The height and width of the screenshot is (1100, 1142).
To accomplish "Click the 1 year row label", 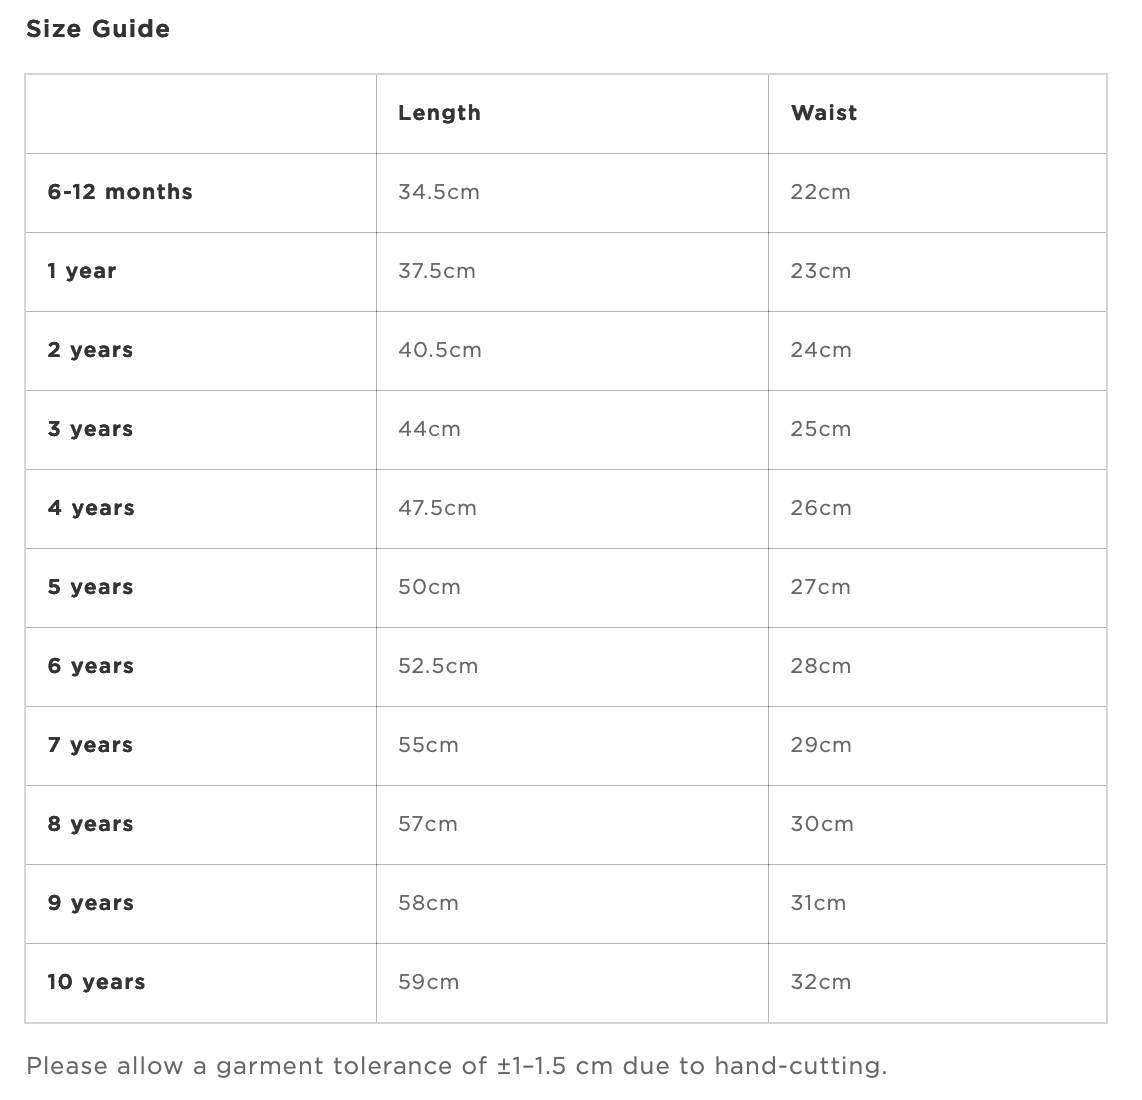I will click(x=82, y=271).
